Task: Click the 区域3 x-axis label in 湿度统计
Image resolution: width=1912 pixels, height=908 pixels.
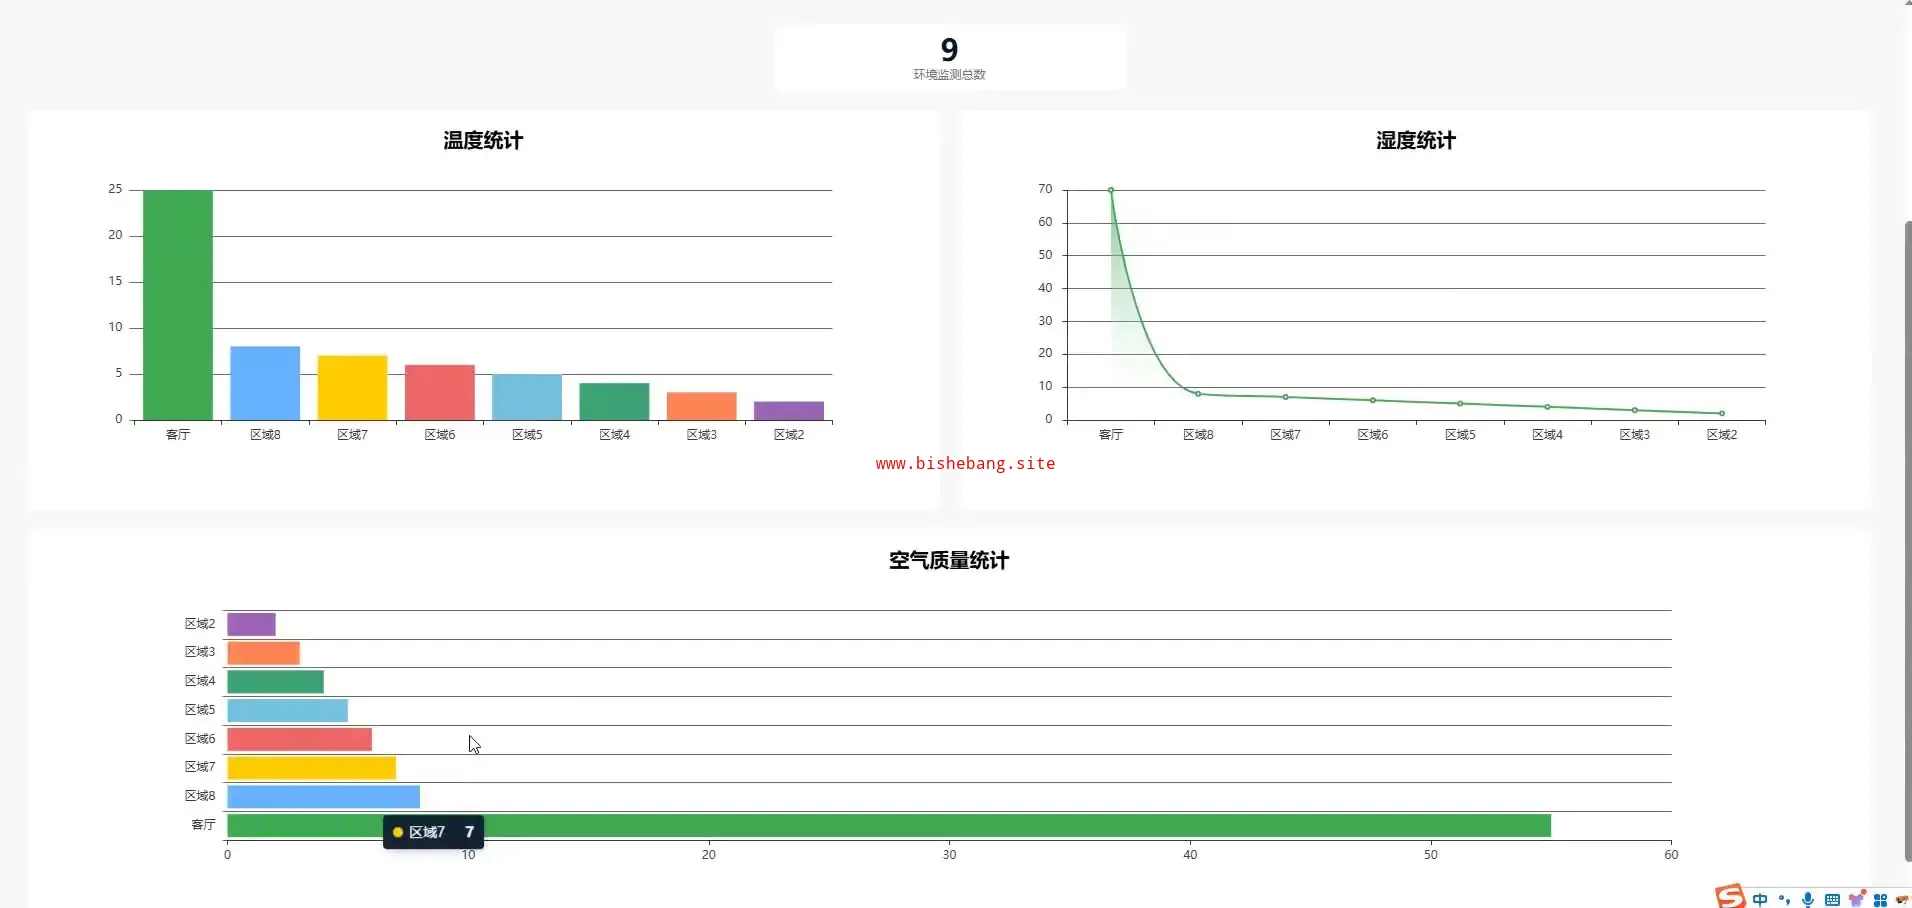Action: [1635, 435]
